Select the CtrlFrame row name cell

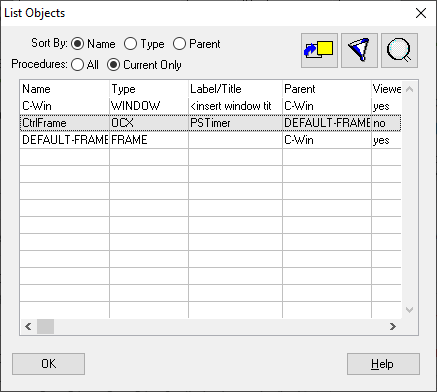64,123
